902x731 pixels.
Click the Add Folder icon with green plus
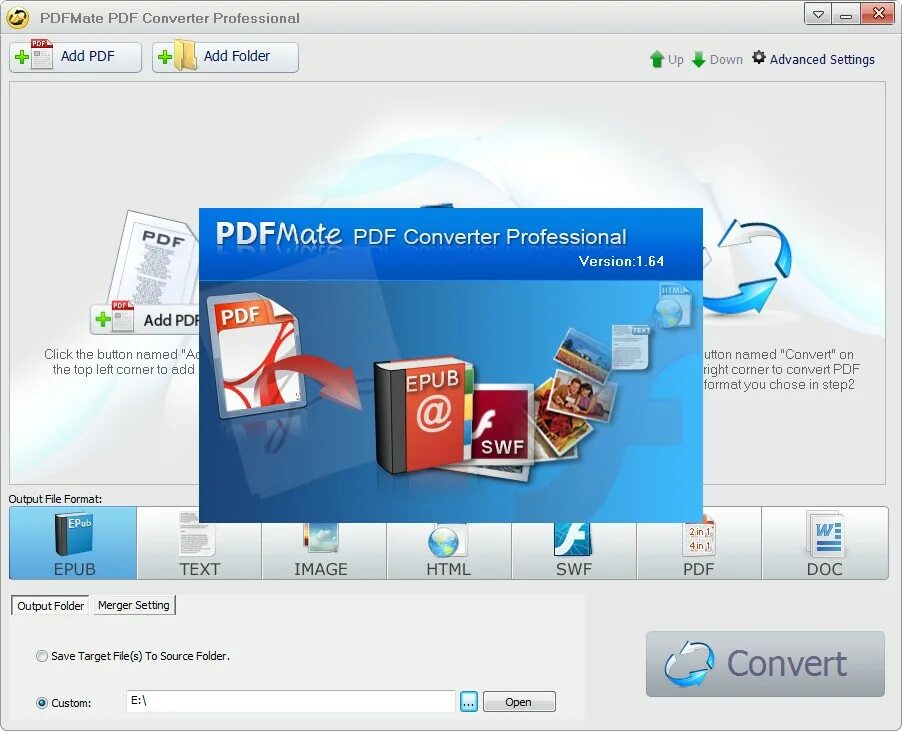tap(177, 55)
